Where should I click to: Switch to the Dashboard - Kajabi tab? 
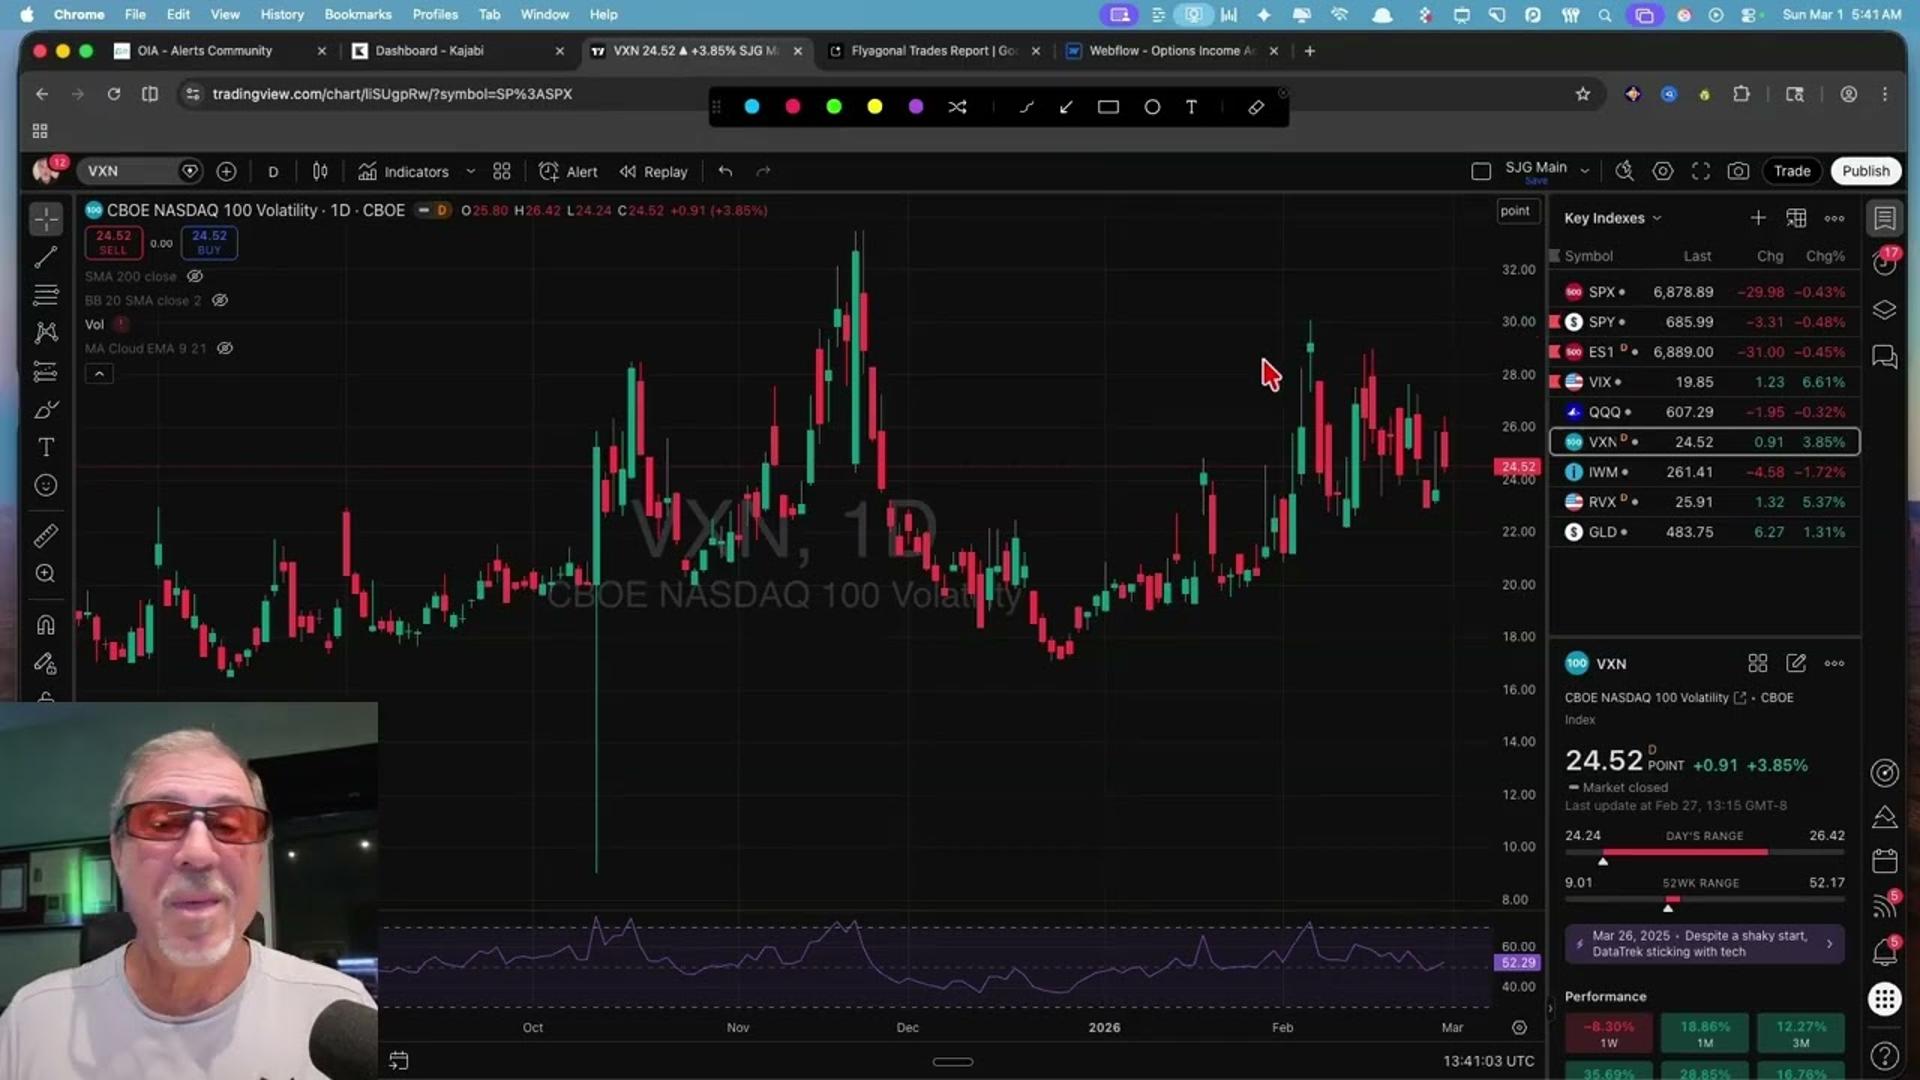click(x=430, y=51)
